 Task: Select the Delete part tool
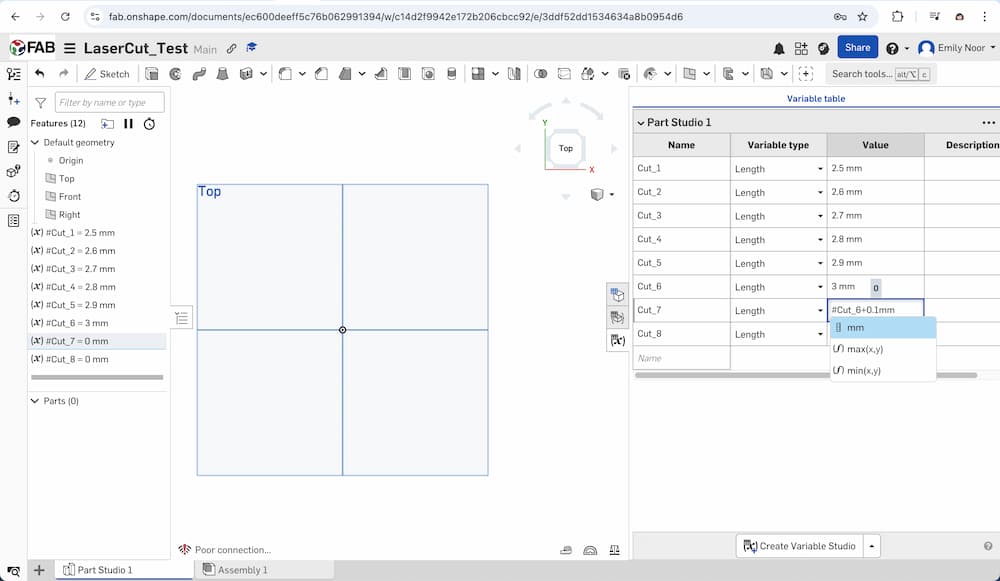pyautogui.click(x=624, y=74)
